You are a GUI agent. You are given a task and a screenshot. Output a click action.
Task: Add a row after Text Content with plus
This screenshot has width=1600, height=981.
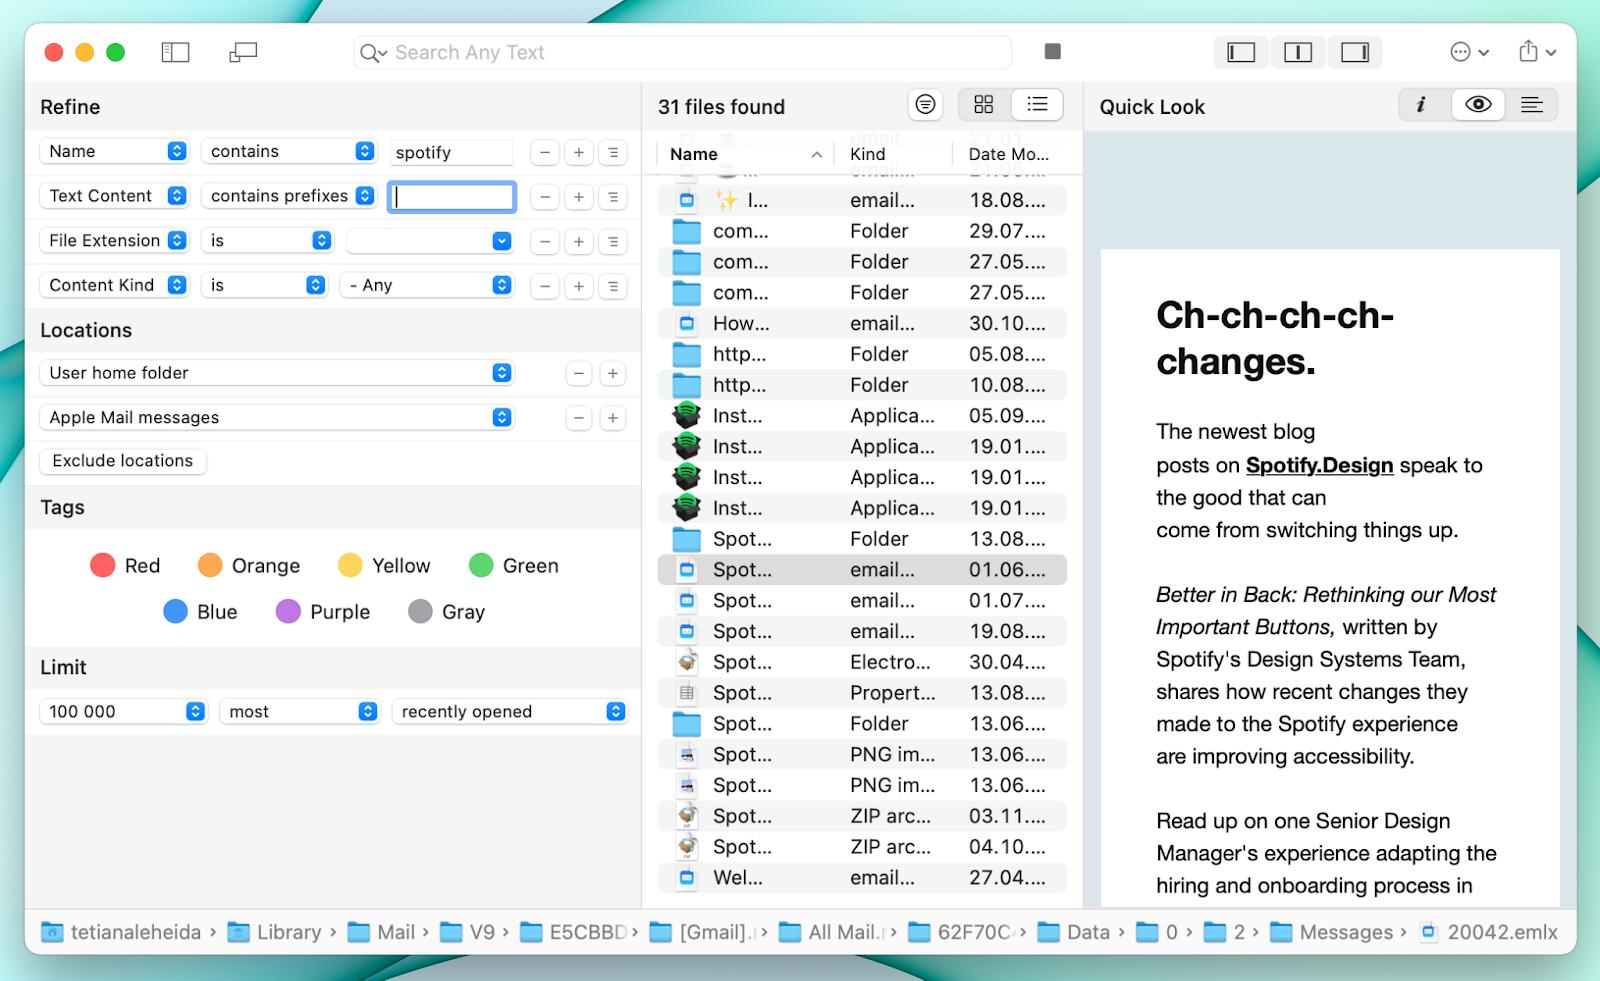pos(579,197)
